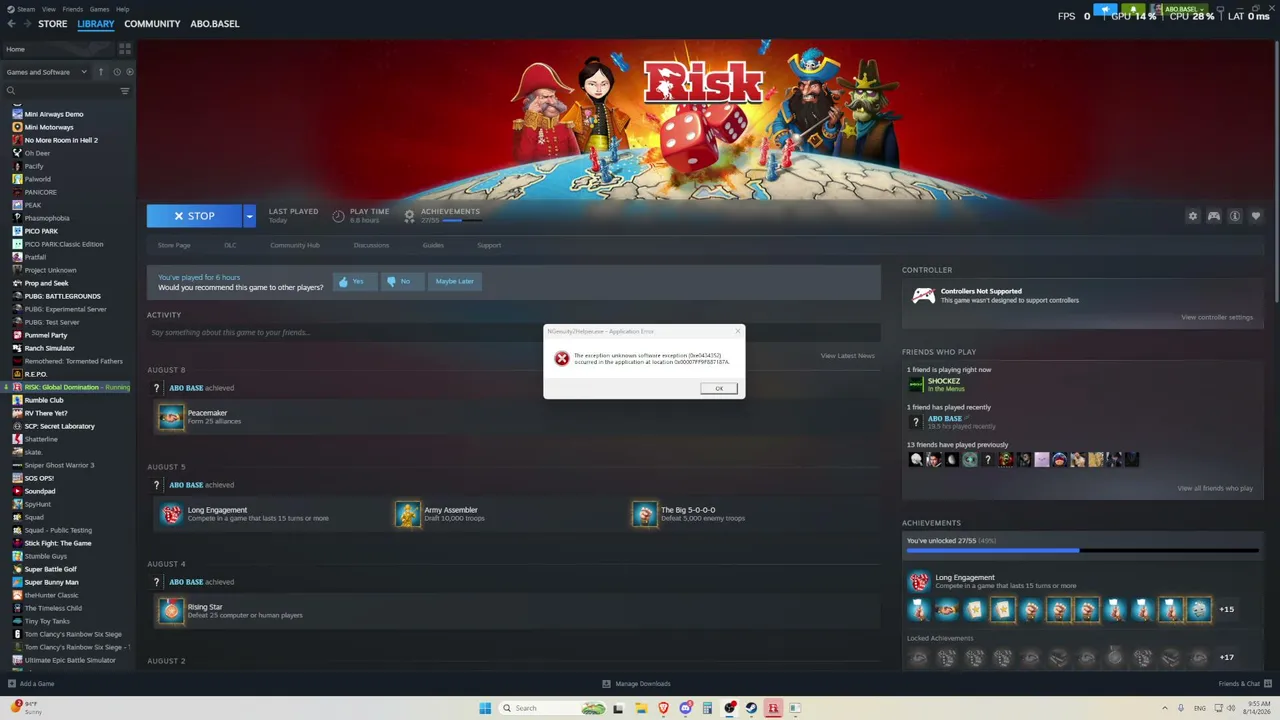
Task: Click the achievements progress bar
Action: pos(1082,550)
